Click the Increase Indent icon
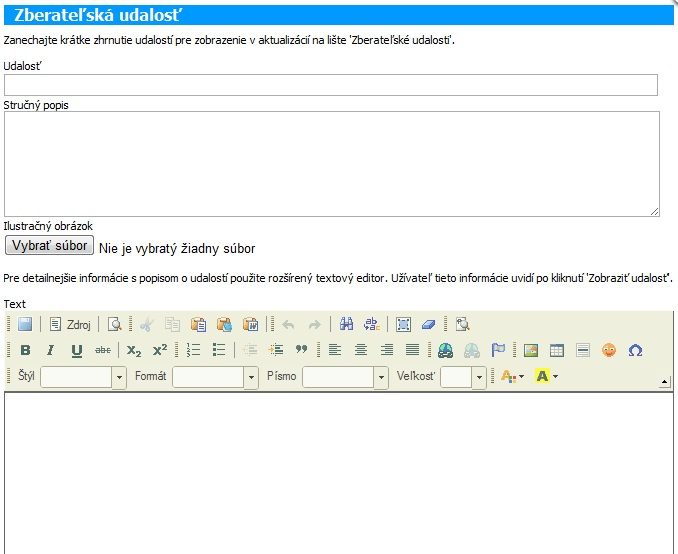The height and width of the screenshot is (554, 678). pos(275,350)
